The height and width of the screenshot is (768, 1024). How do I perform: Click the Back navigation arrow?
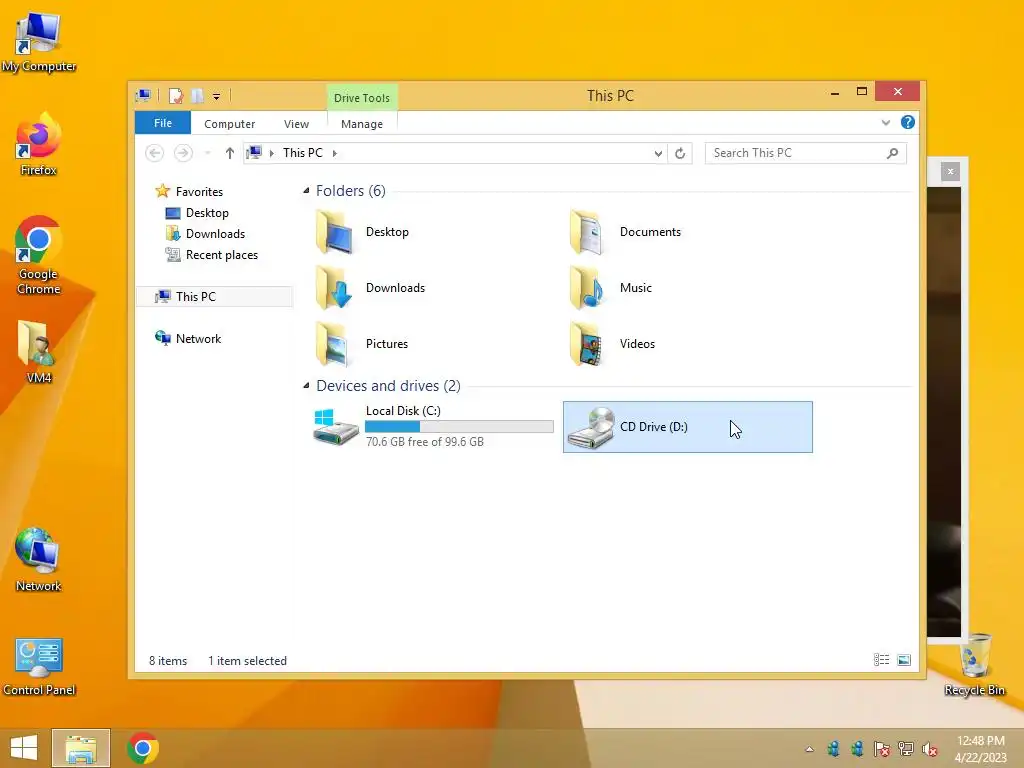click(155, 153)
